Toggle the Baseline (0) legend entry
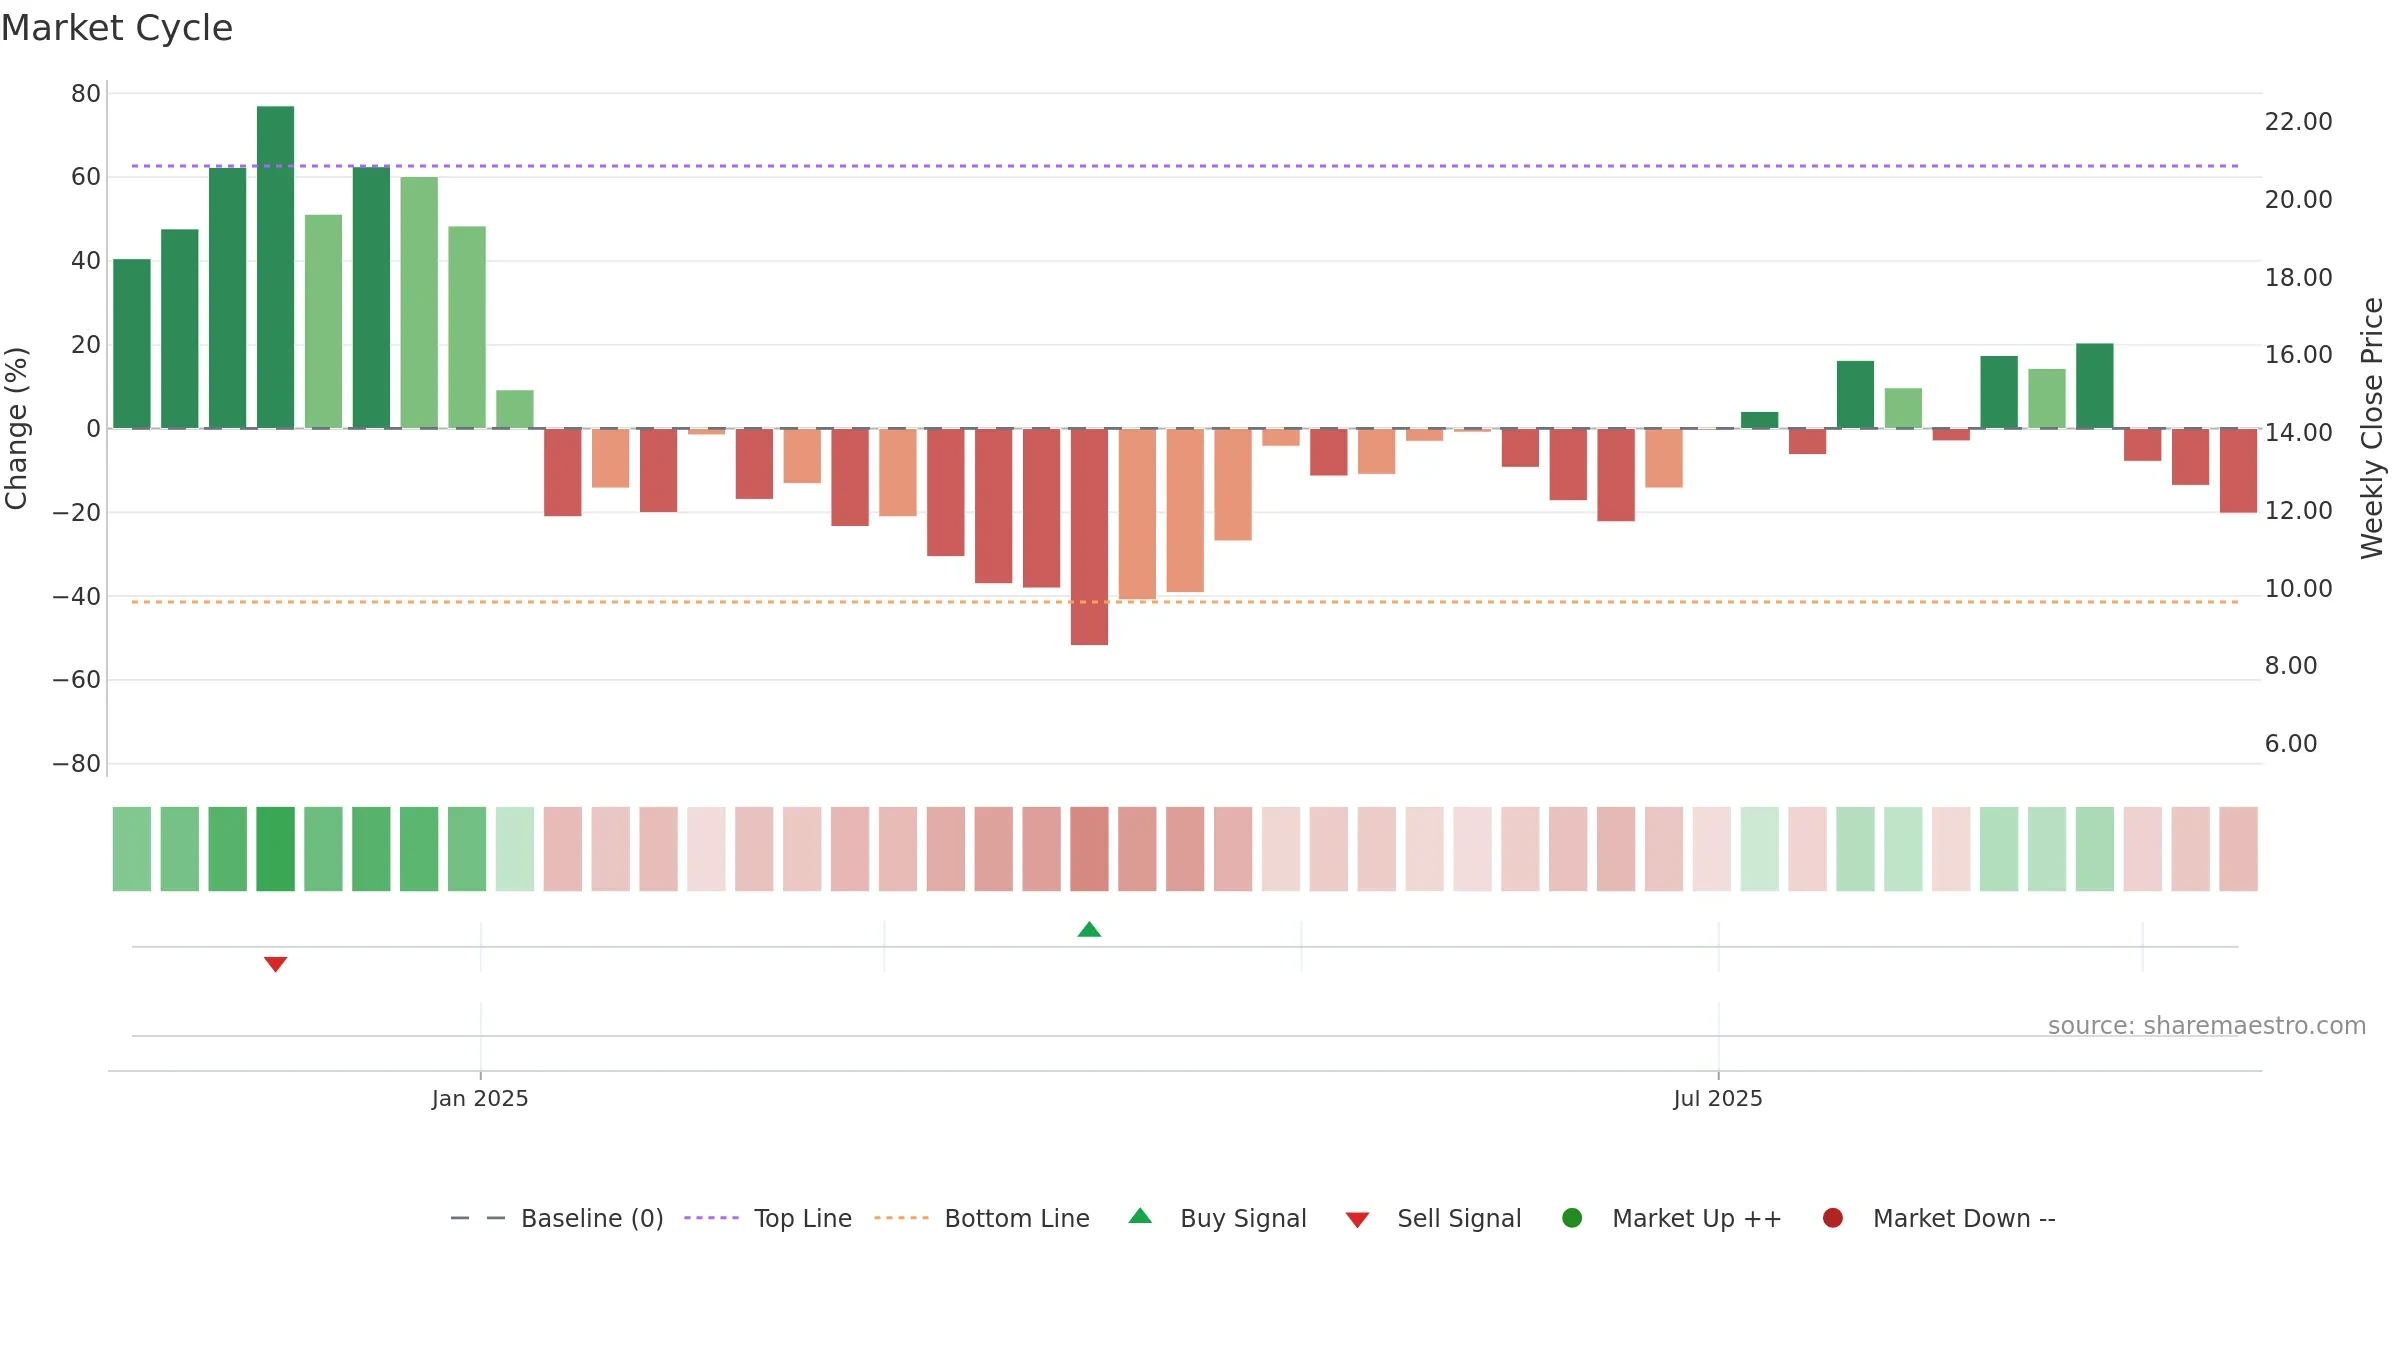Viewport: 2400px width, 1350px height. (x=557, y=1218)
